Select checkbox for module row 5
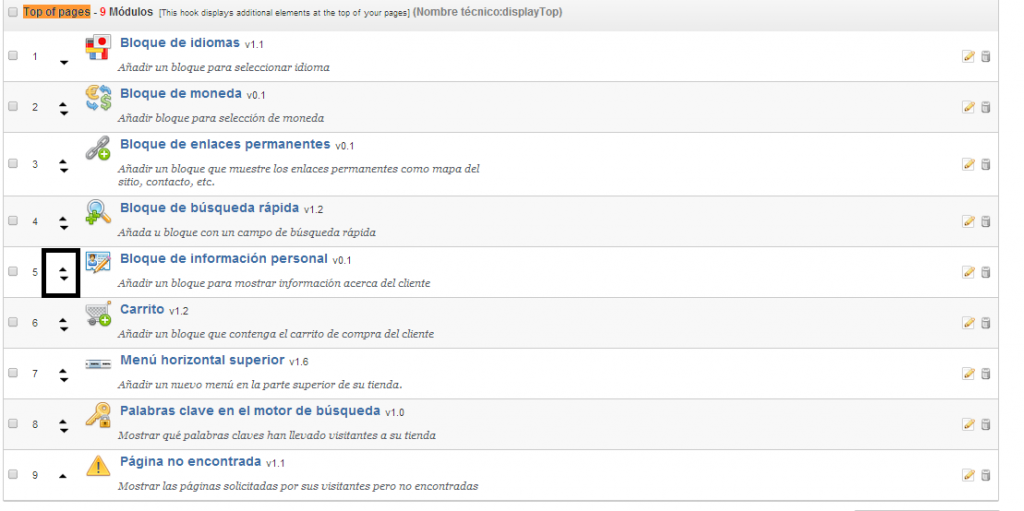1024x511 pixels. coord(13,271)
